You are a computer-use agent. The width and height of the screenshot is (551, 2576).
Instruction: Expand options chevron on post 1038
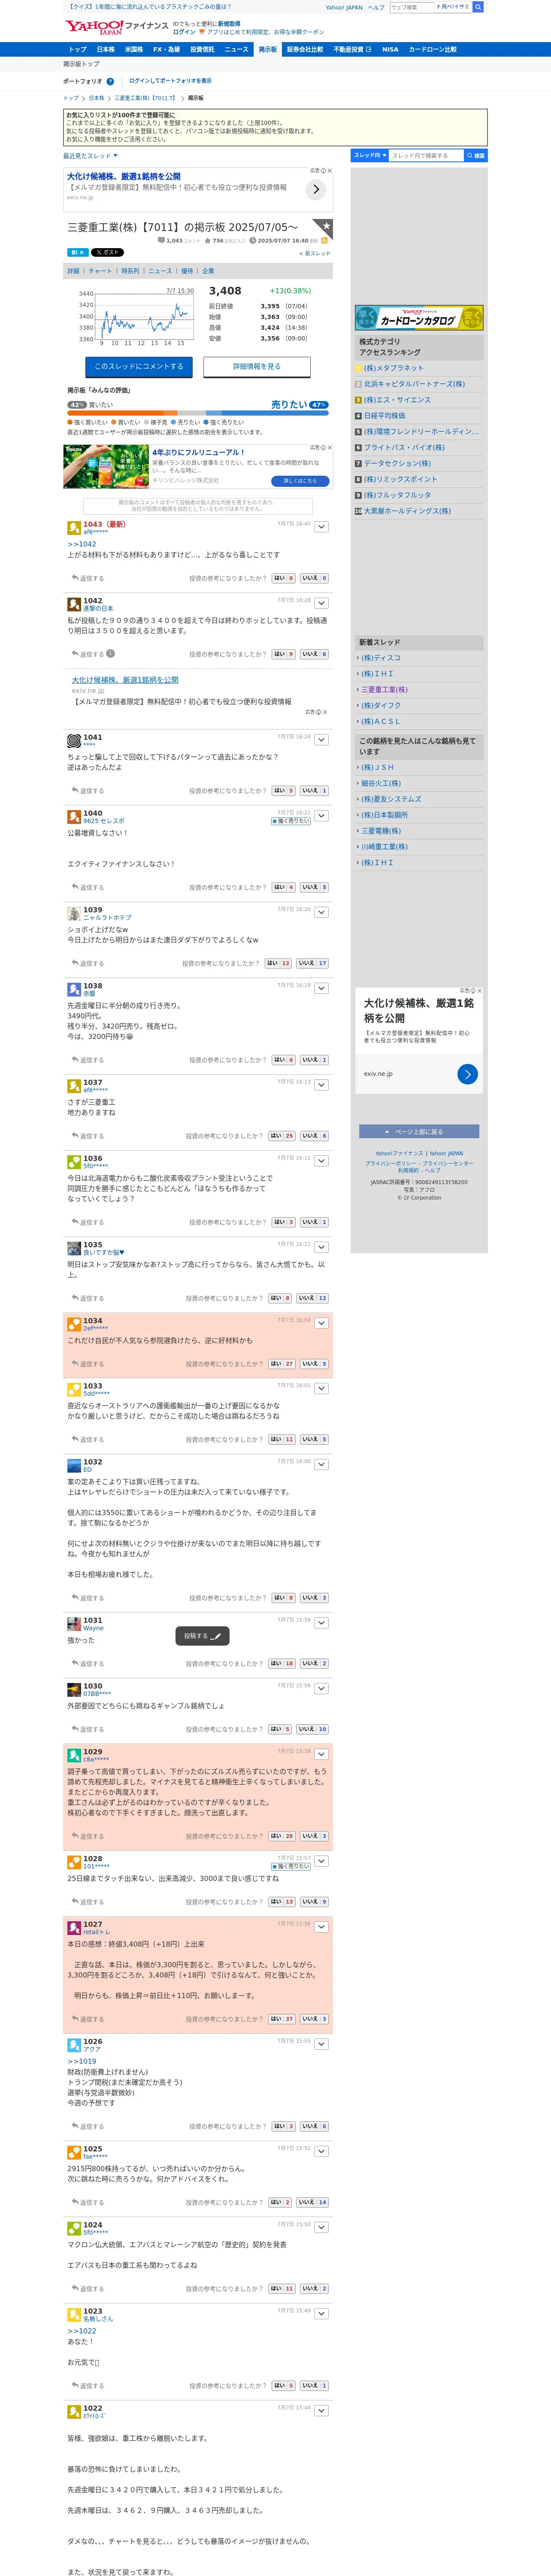(x=321, y=988)
